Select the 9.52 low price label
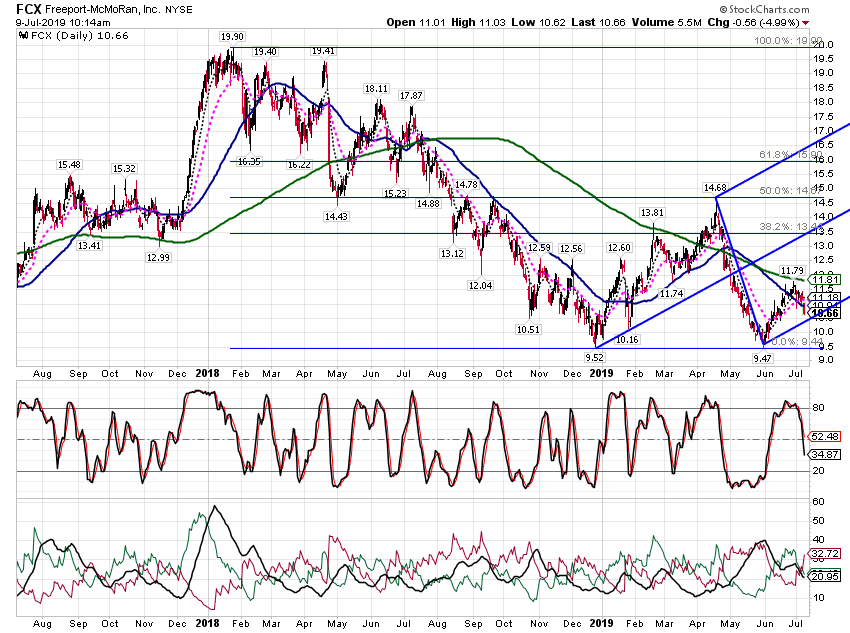Viewport: 850px width, 633px height. 594,358
